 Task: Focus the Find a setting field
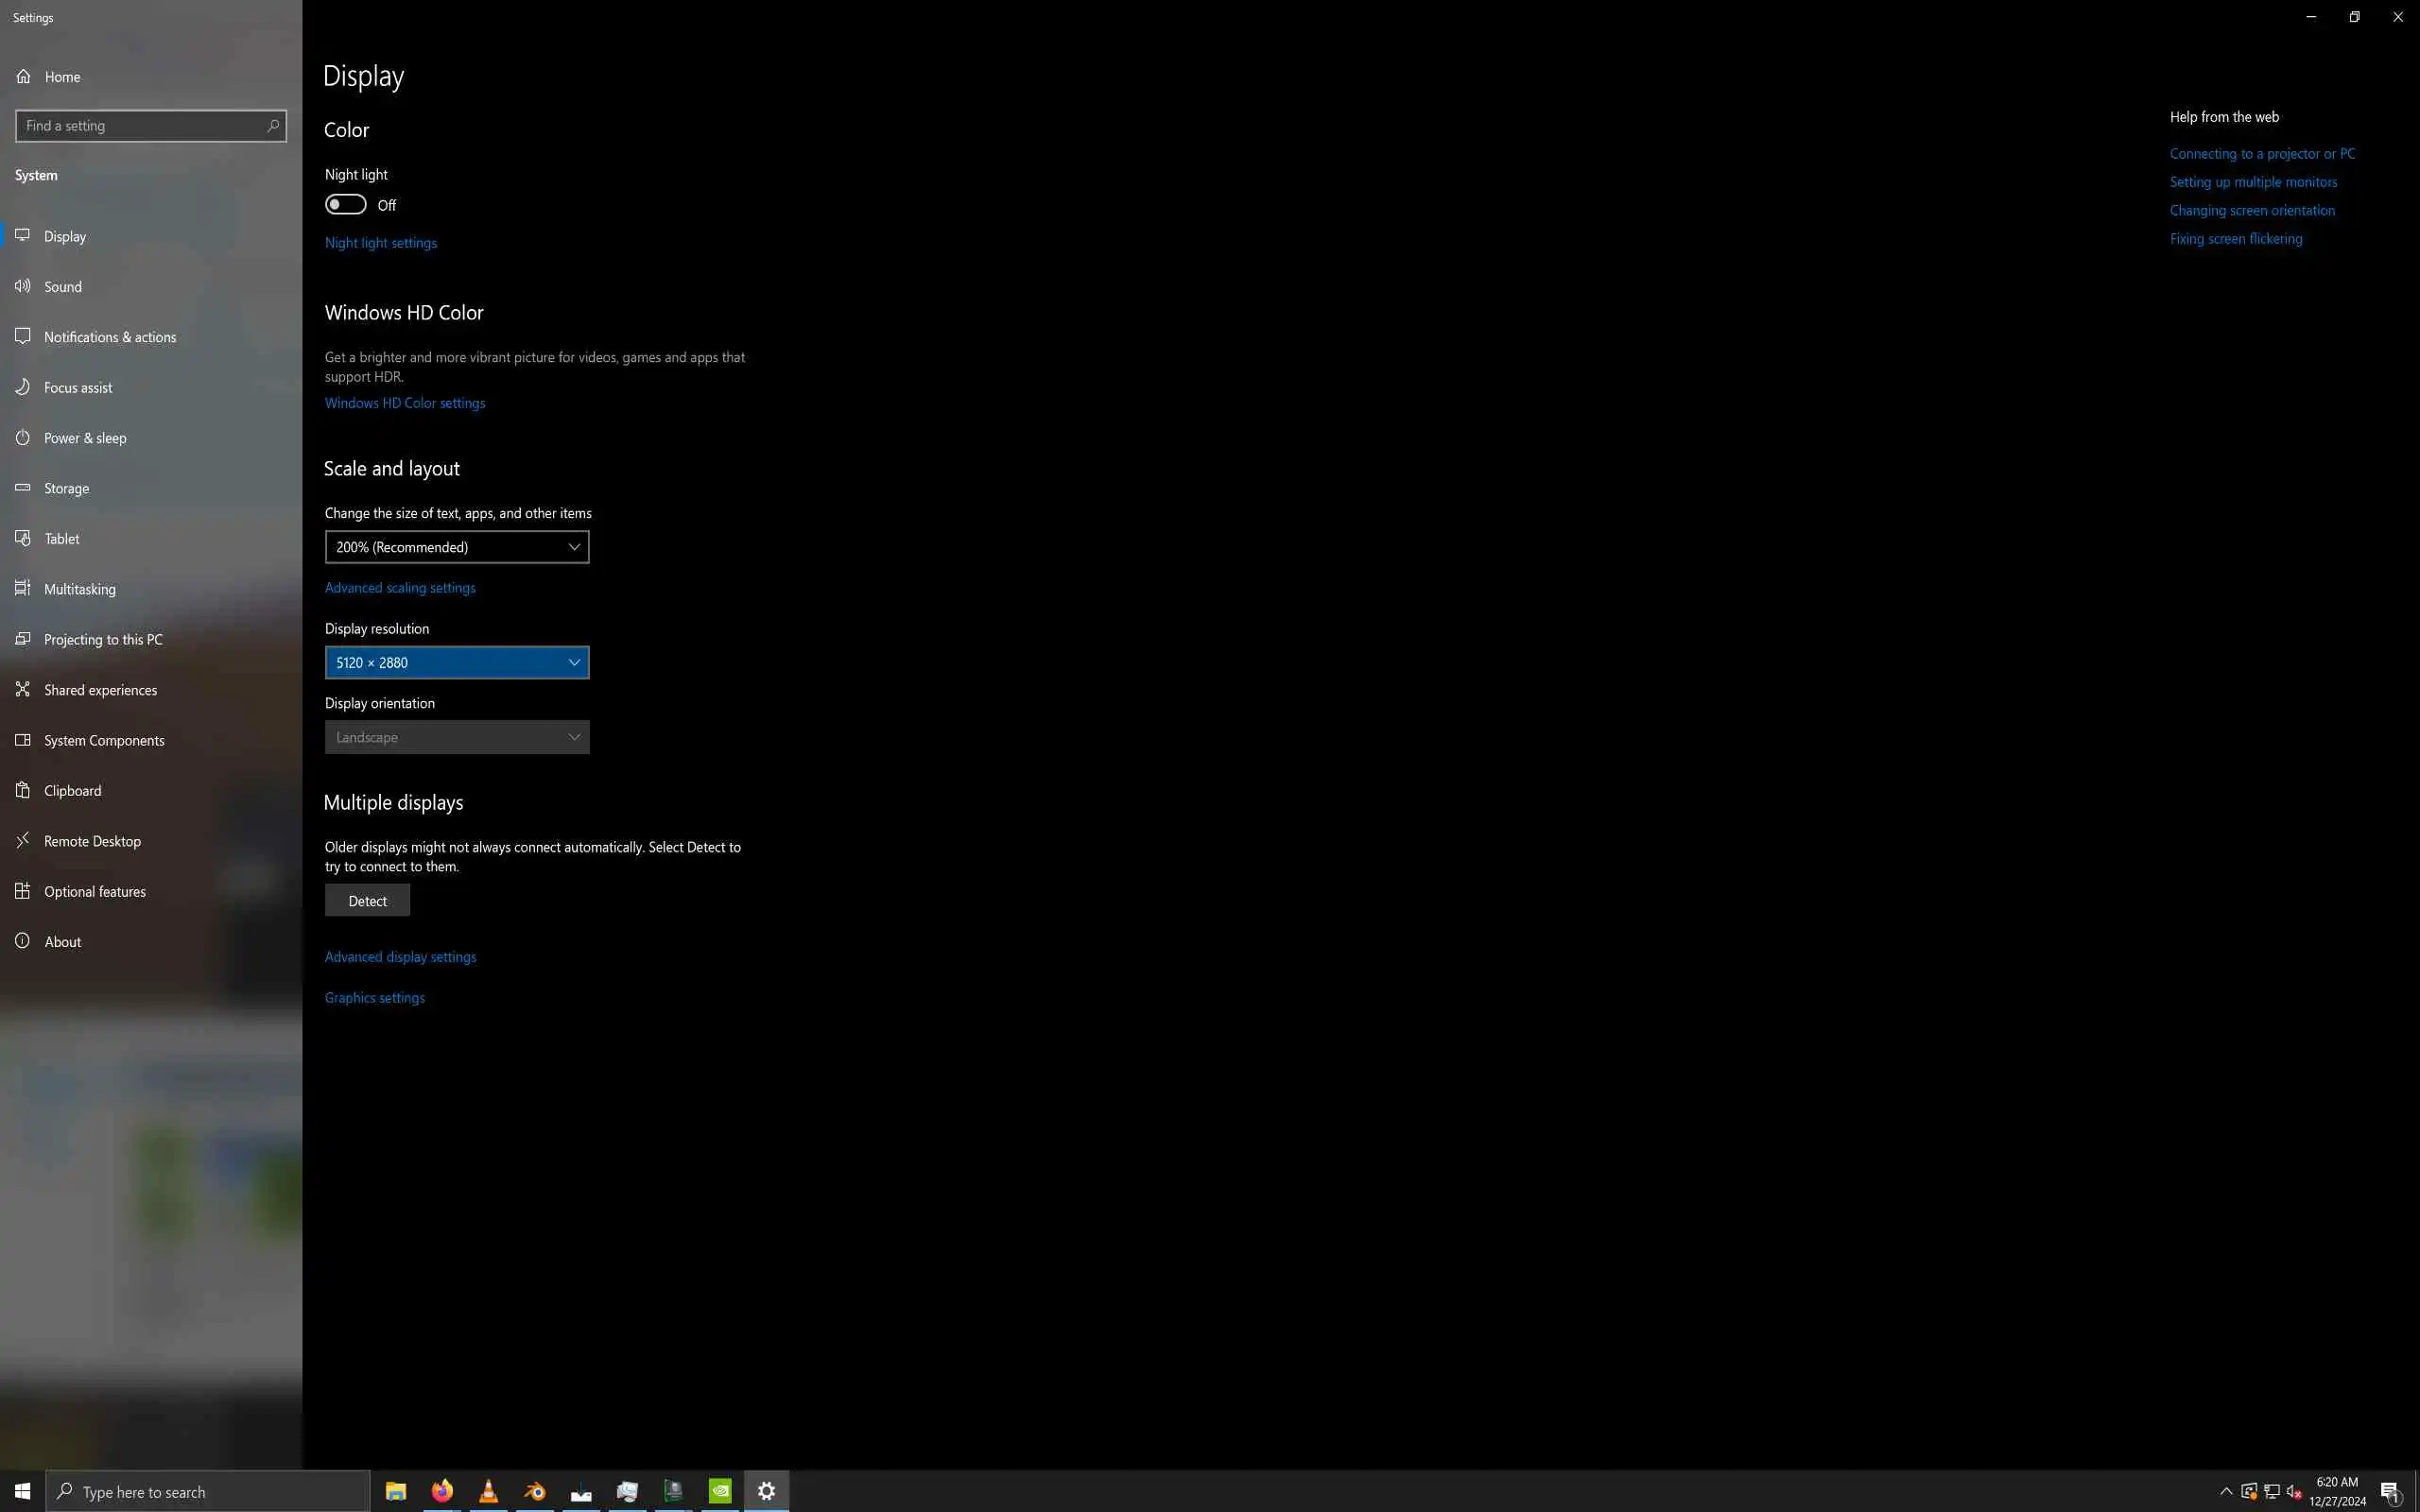pos(140,126)
